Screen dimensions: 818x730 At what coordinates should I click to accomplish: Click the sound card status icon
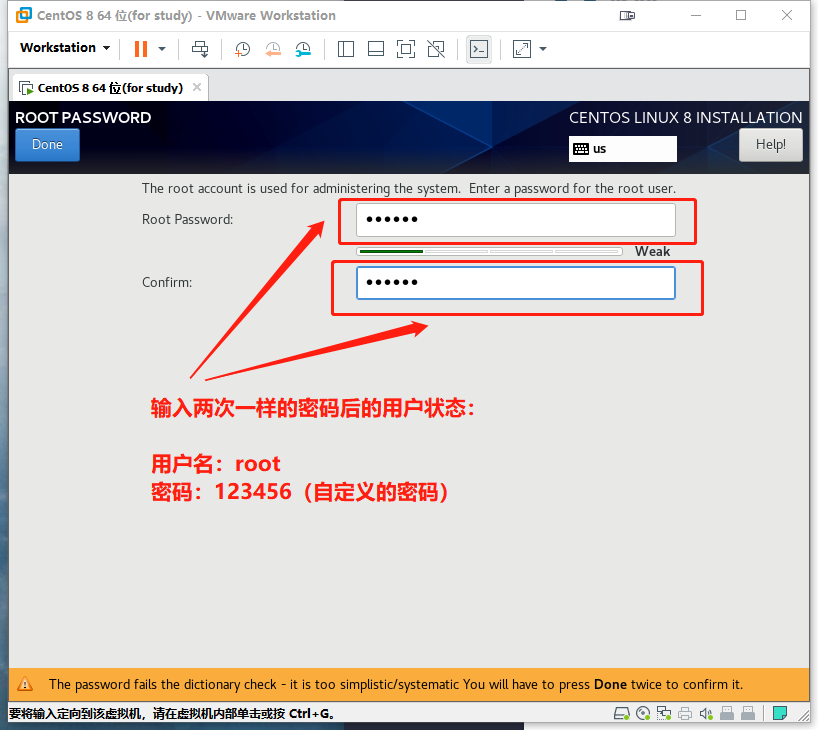tap(706, 713)
